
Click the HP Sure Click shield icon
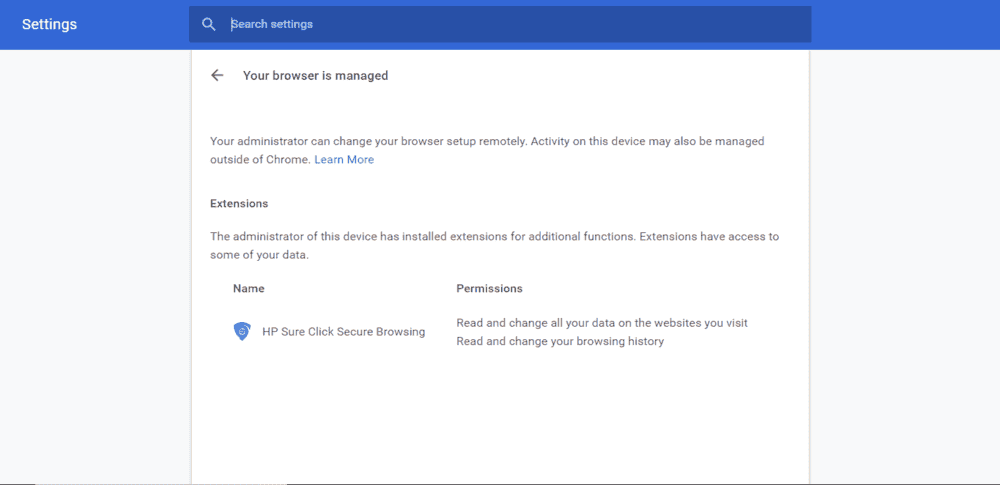[242, 332]
